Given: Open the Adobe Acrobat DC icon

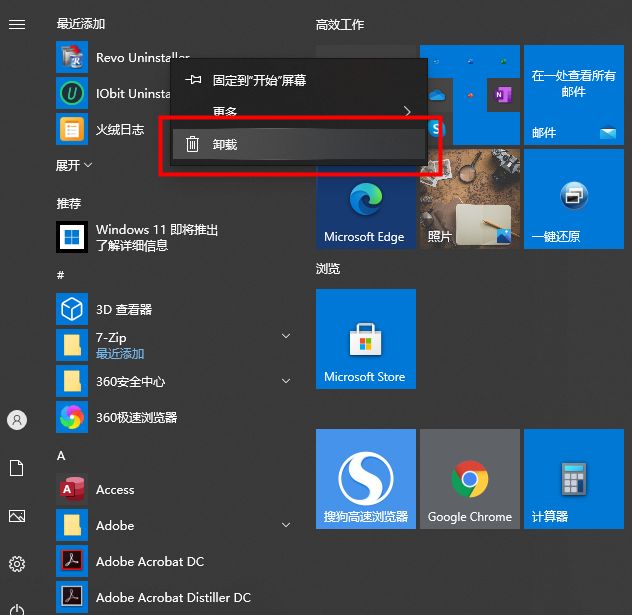Looking at the screenshot, I should [72, 561].
